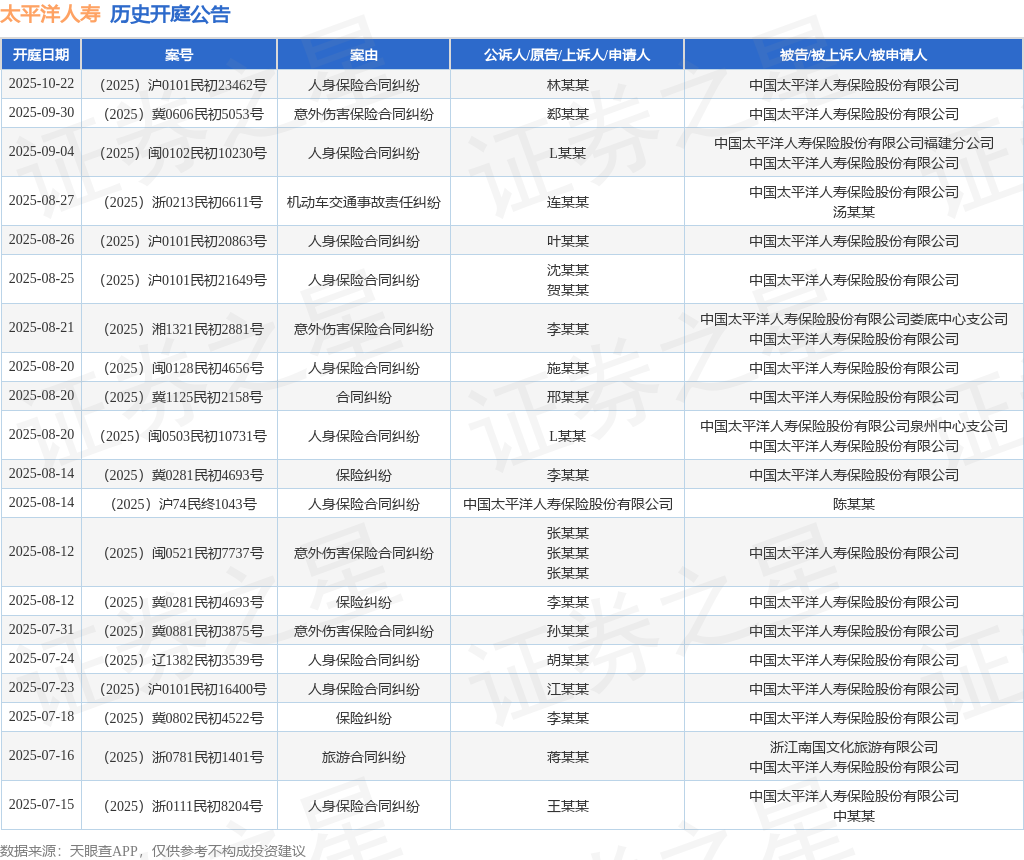Select the date 2025-07-24
Image resolution: width=1024 pixels, height=860 pixels.
click(41, 658)
